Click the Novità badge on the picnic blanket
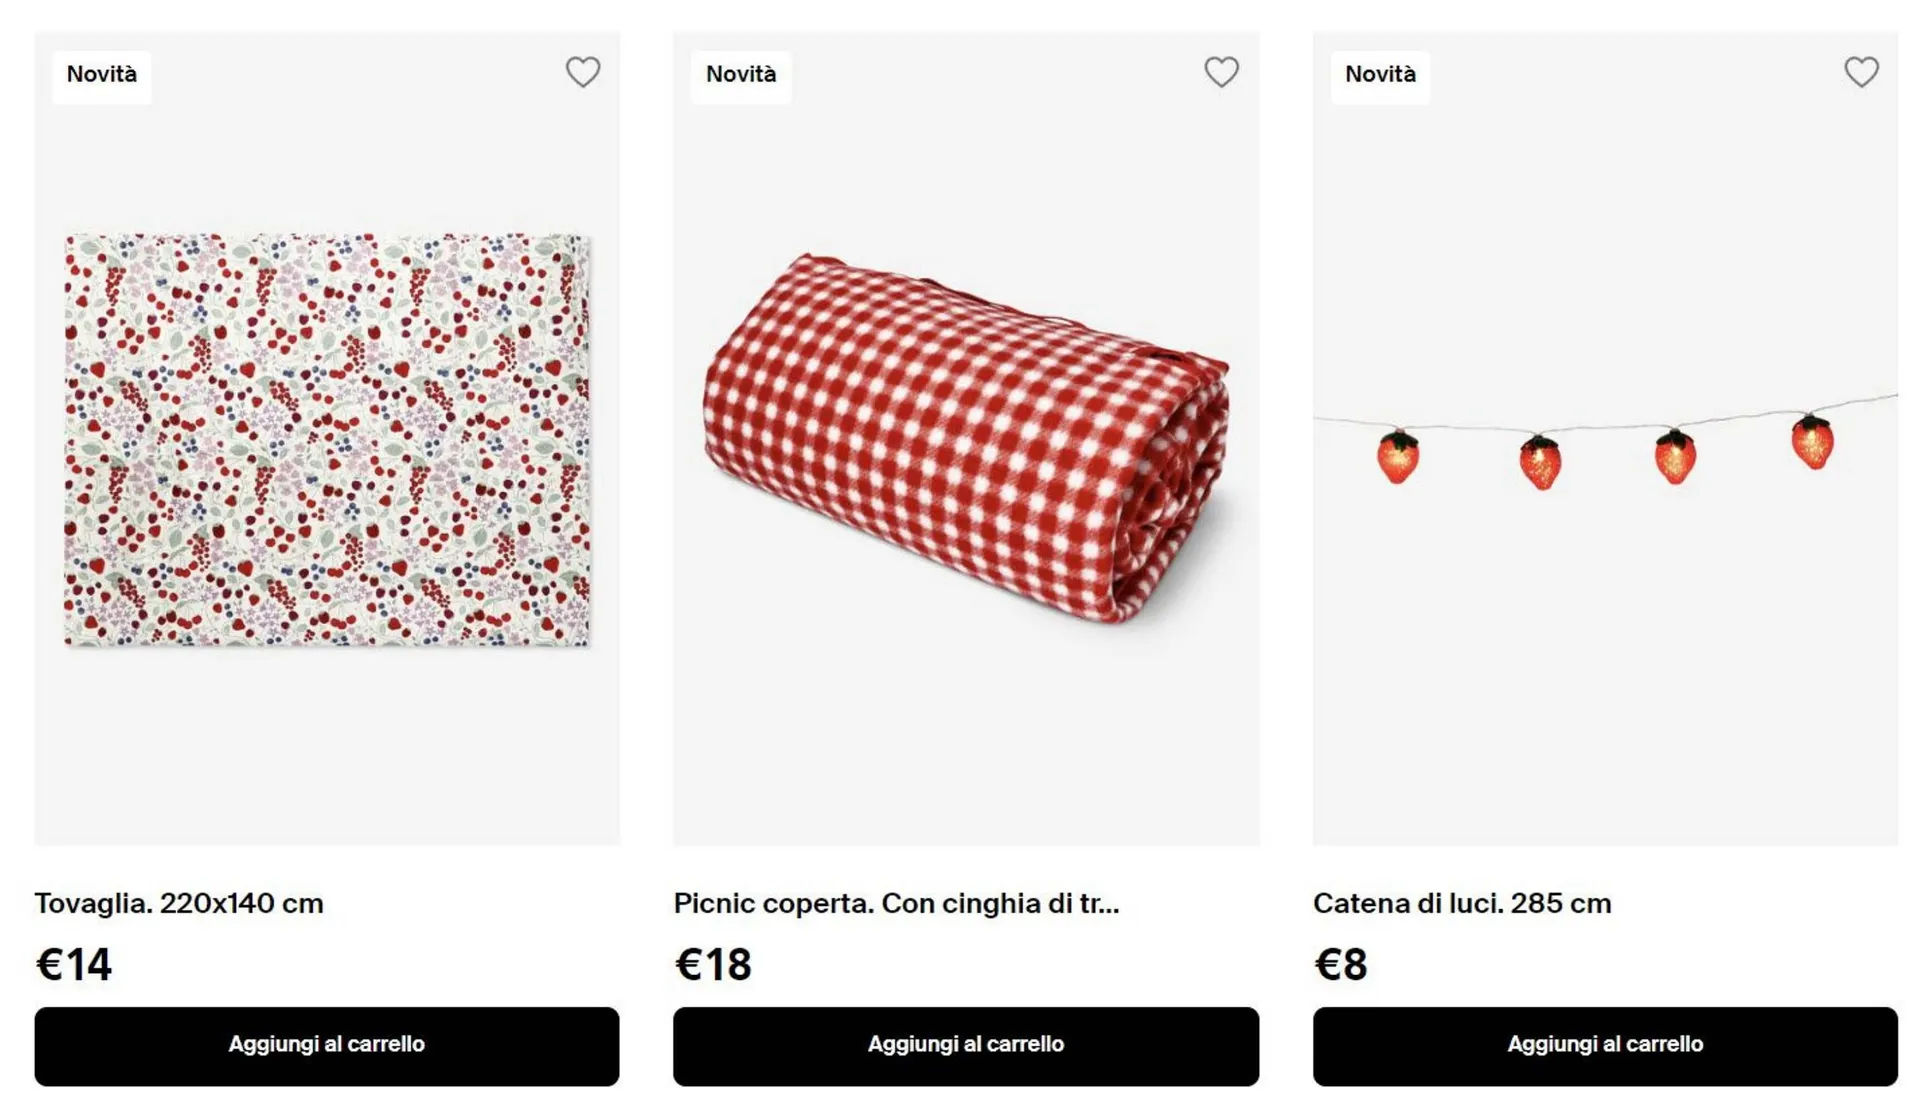The image size is (1920, 1115). (741, 75)
